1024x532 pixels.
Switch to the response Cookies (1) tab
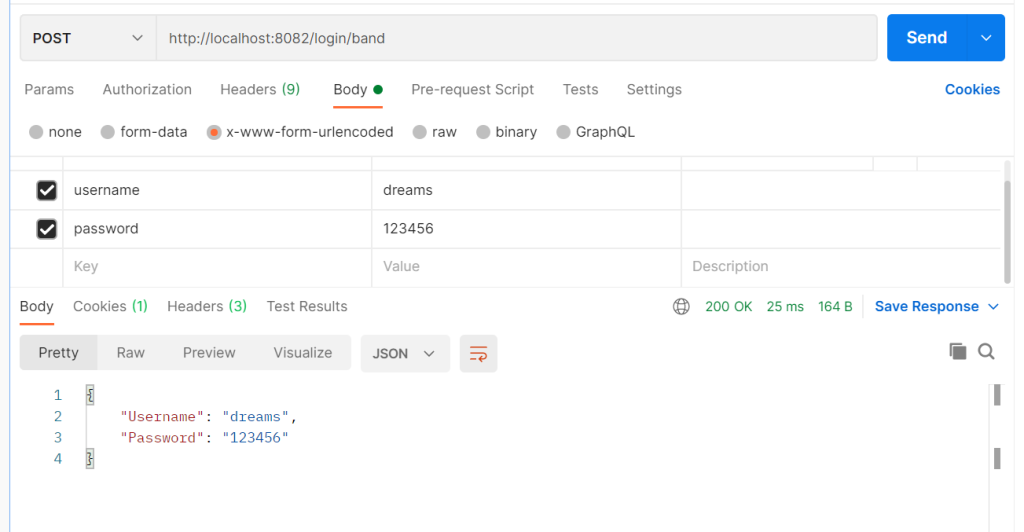pos(110,307)
